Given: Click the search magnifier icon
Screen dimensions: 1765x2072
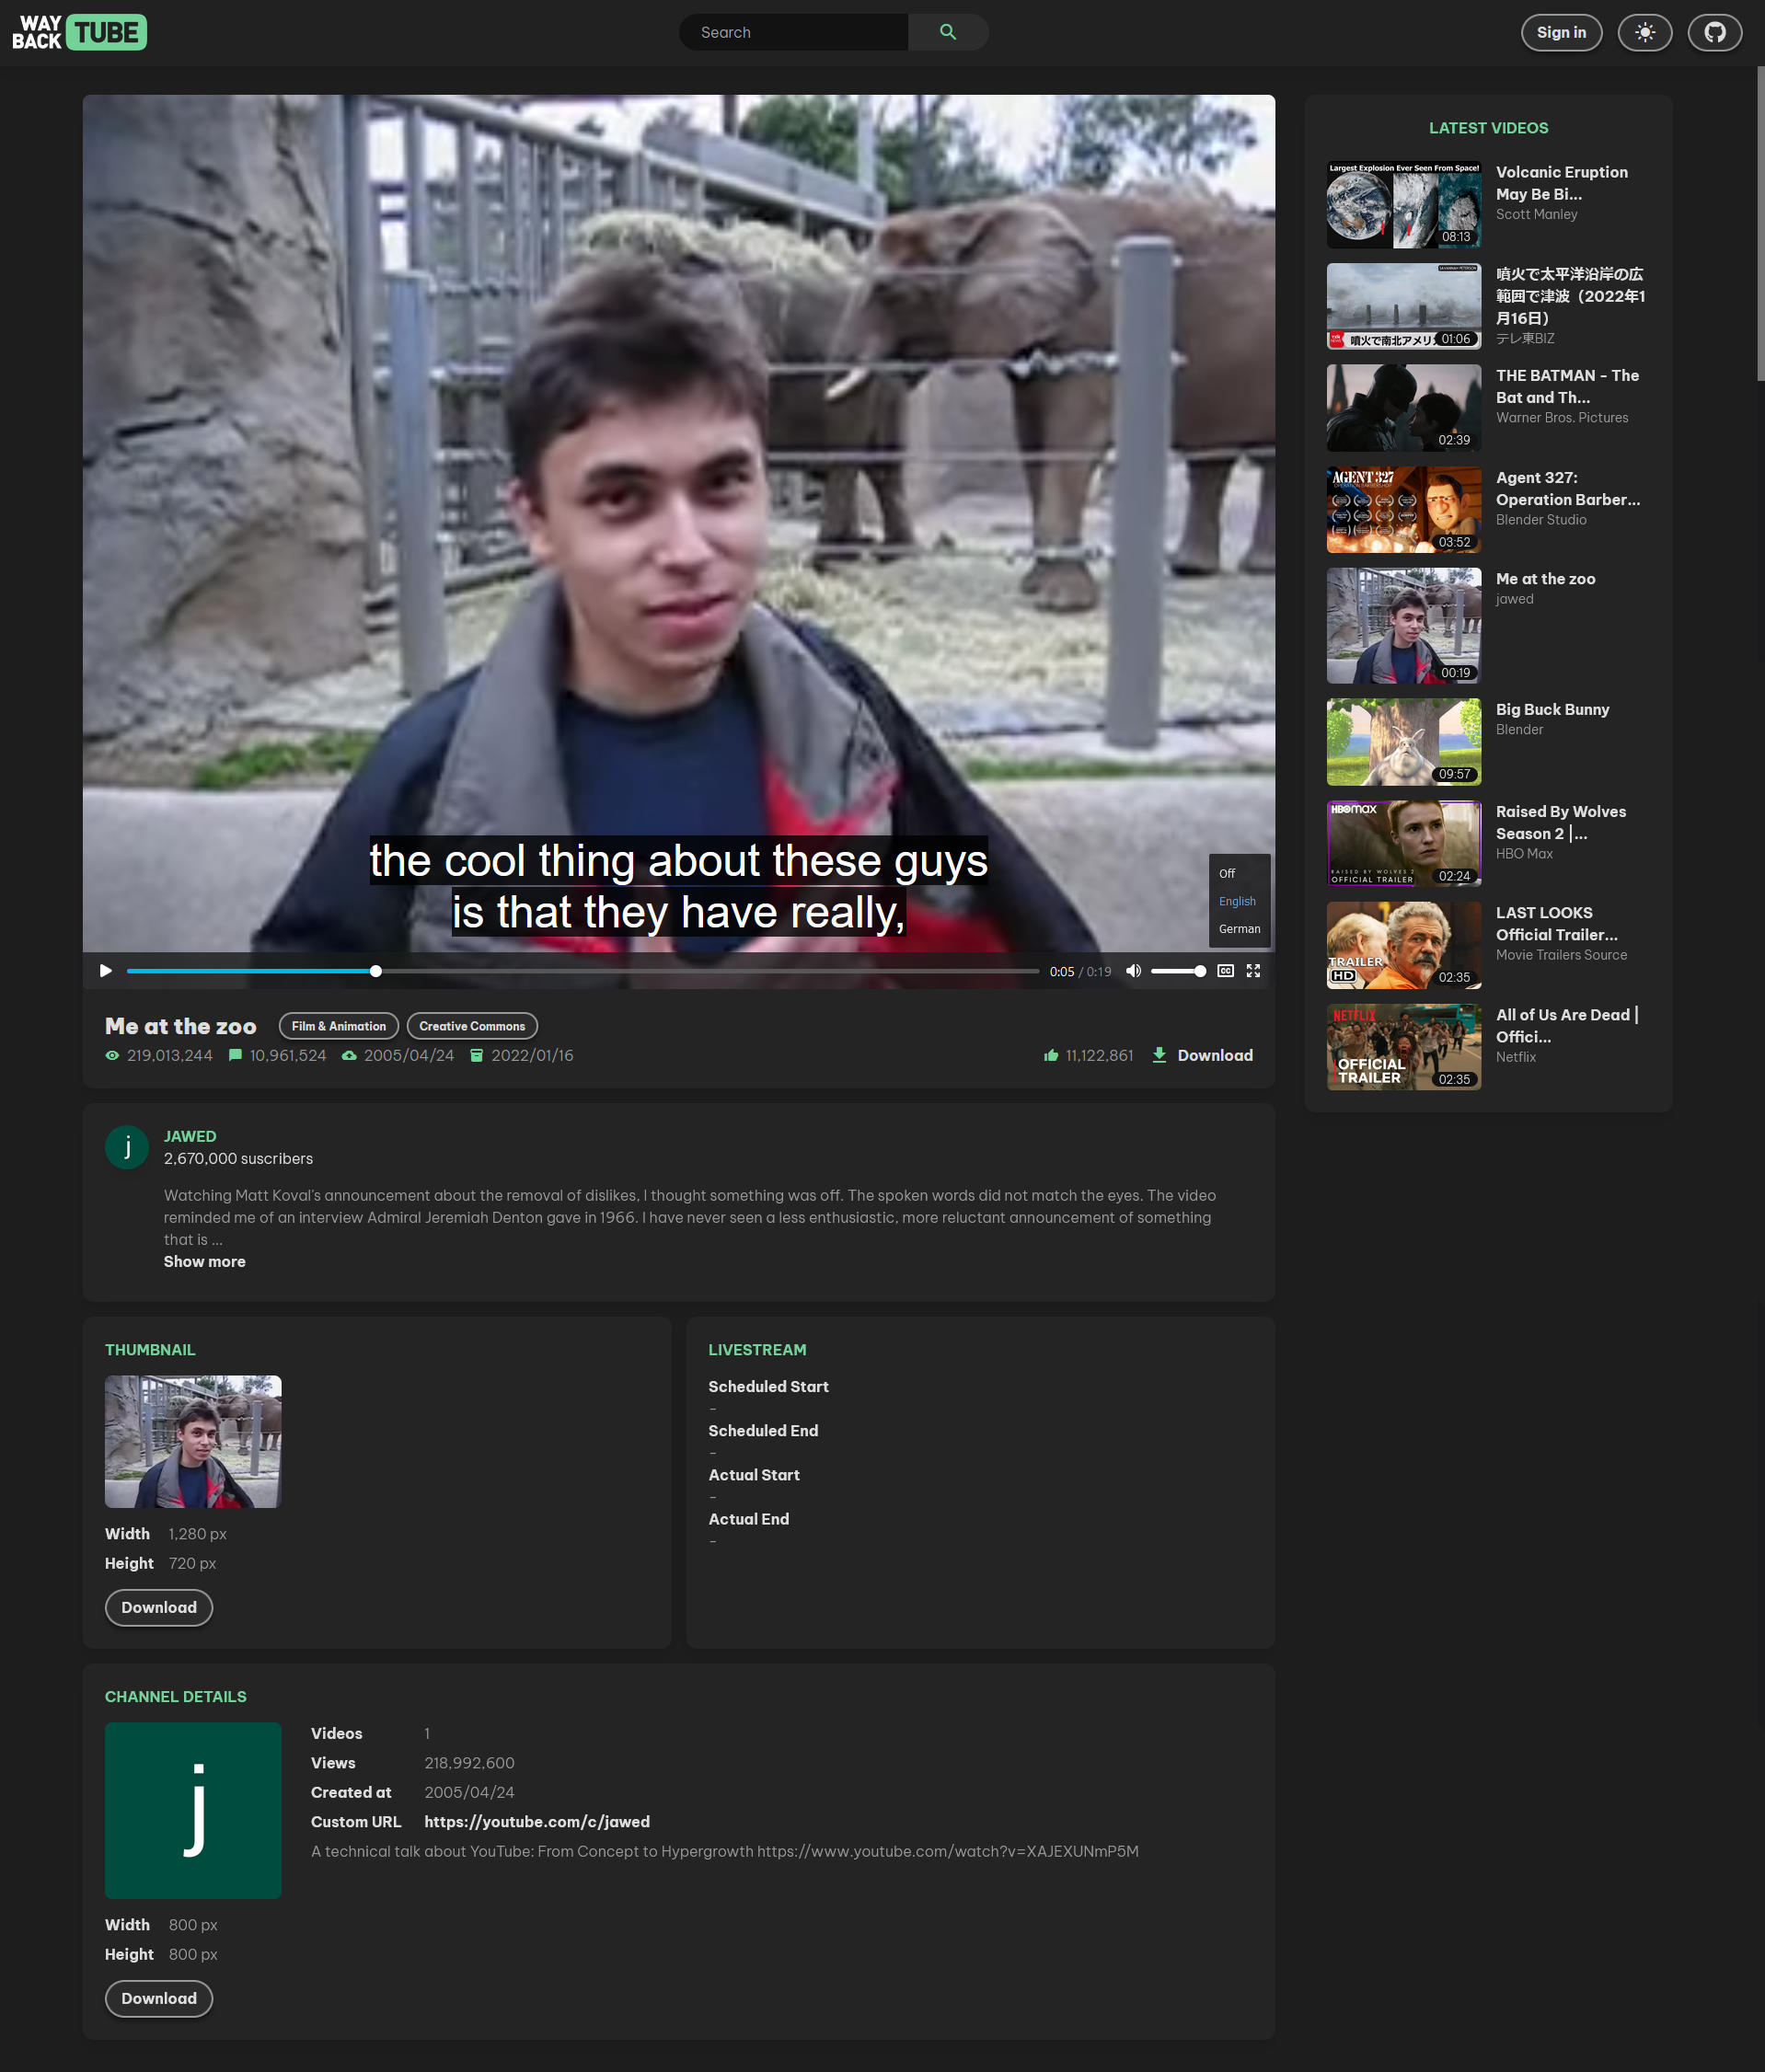Looking at the screenshot, I should point(948,32).
